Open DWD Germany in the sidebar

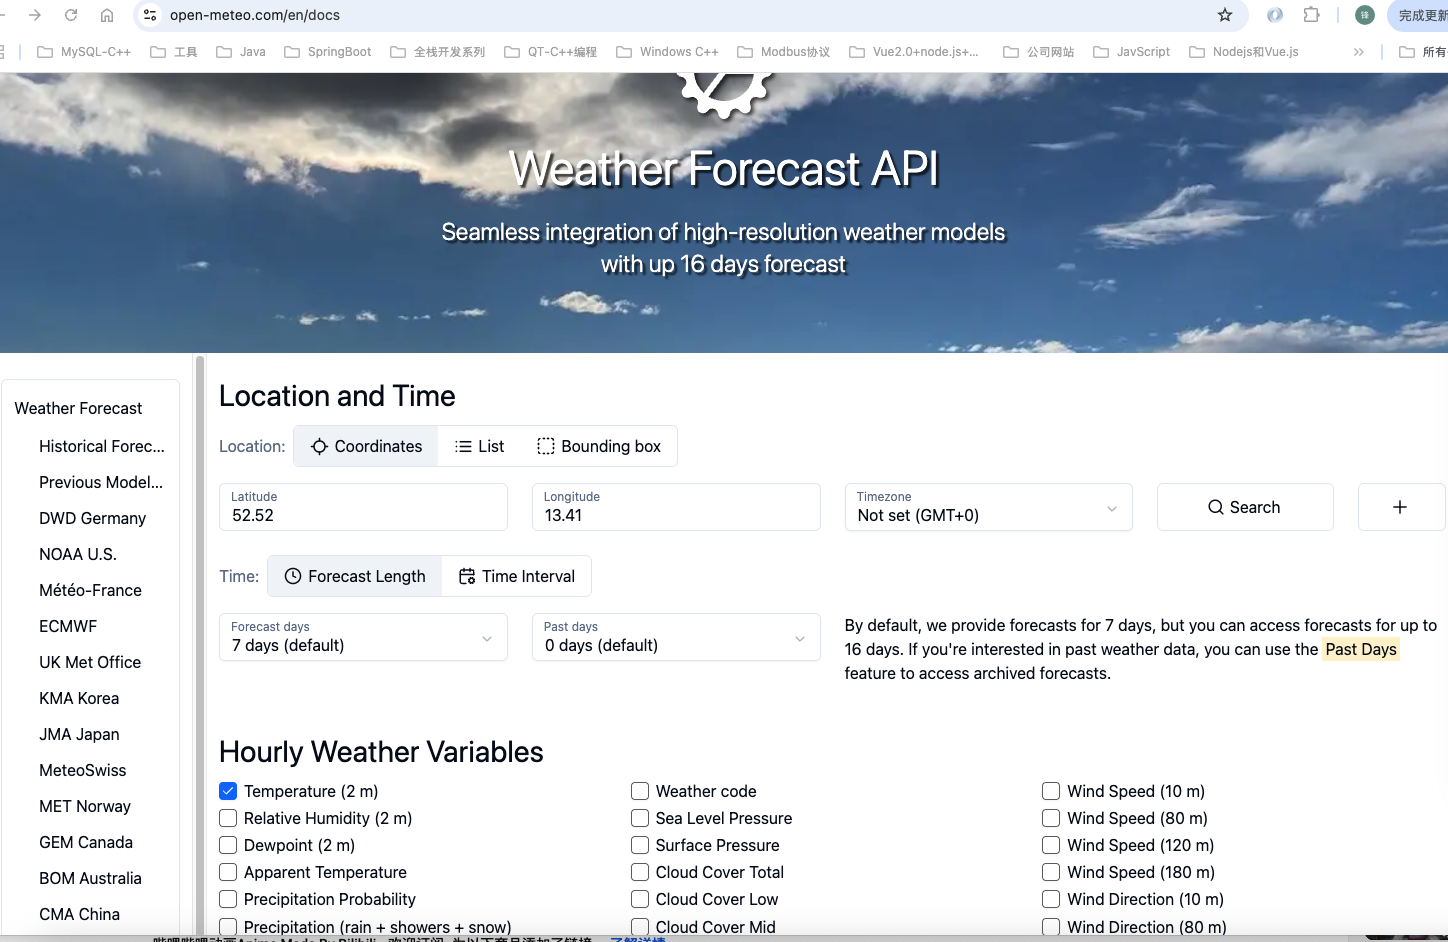tap(92, 518)
